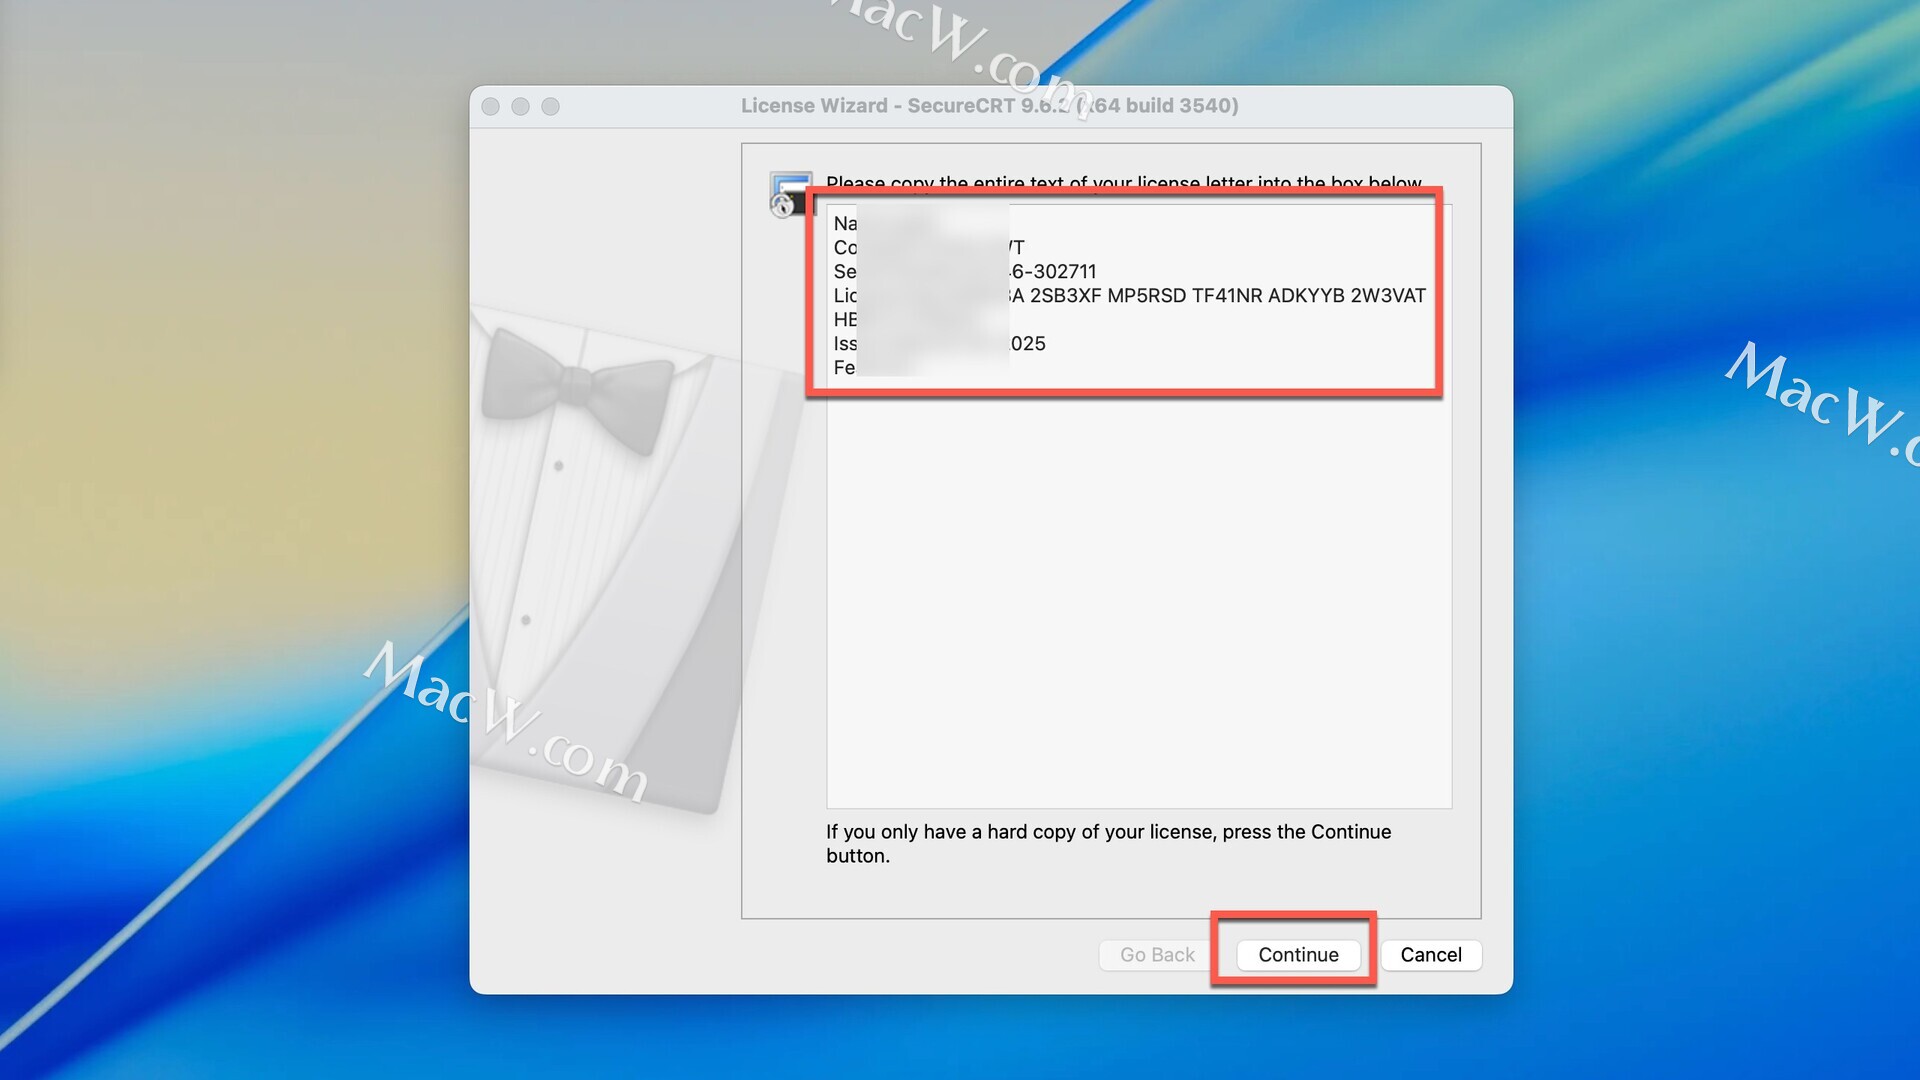This screenshot has width=1920, height=1080.
Task: Click the window zoom button
Action: [550, 106]
